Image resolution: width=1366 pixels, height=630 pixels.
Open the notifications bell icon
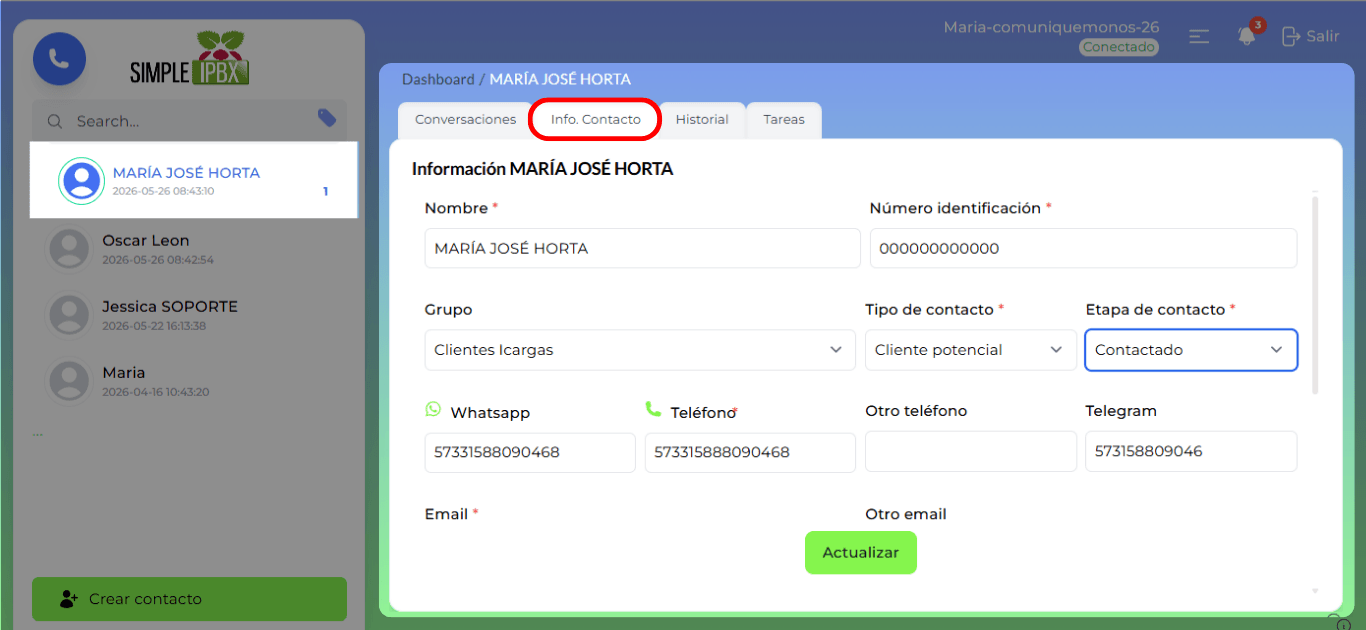click(x=1247, y=36)
